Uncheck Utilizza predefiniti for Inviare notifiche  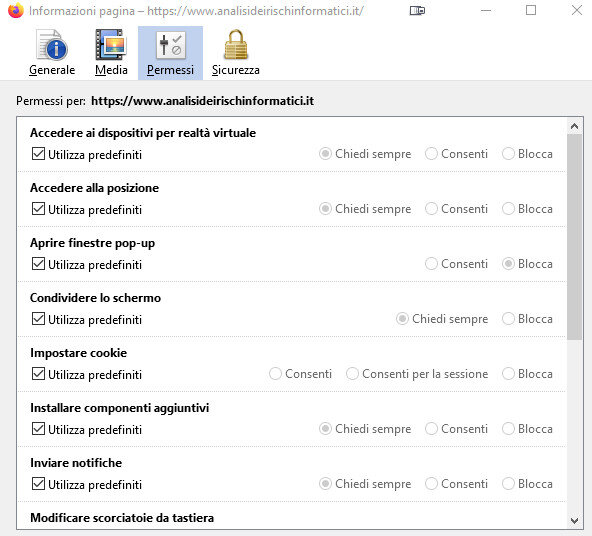click(39, 484)
